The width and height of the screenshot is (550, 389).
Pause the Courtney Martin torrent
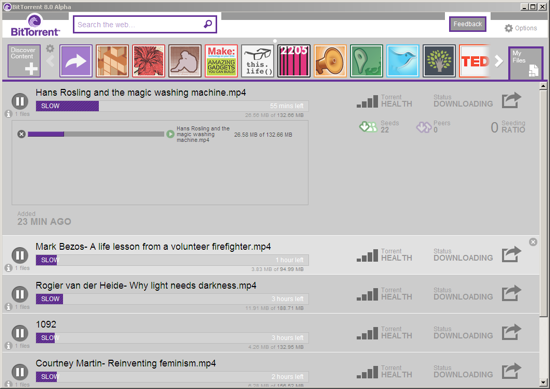click(x=20, y=372)
